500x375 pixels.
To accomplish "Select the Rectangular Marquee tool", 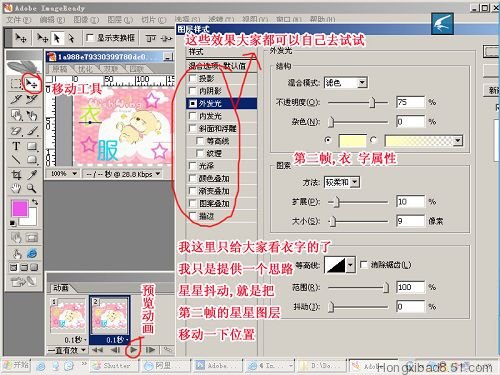I will pyautogui.click(x=15, y=84).
